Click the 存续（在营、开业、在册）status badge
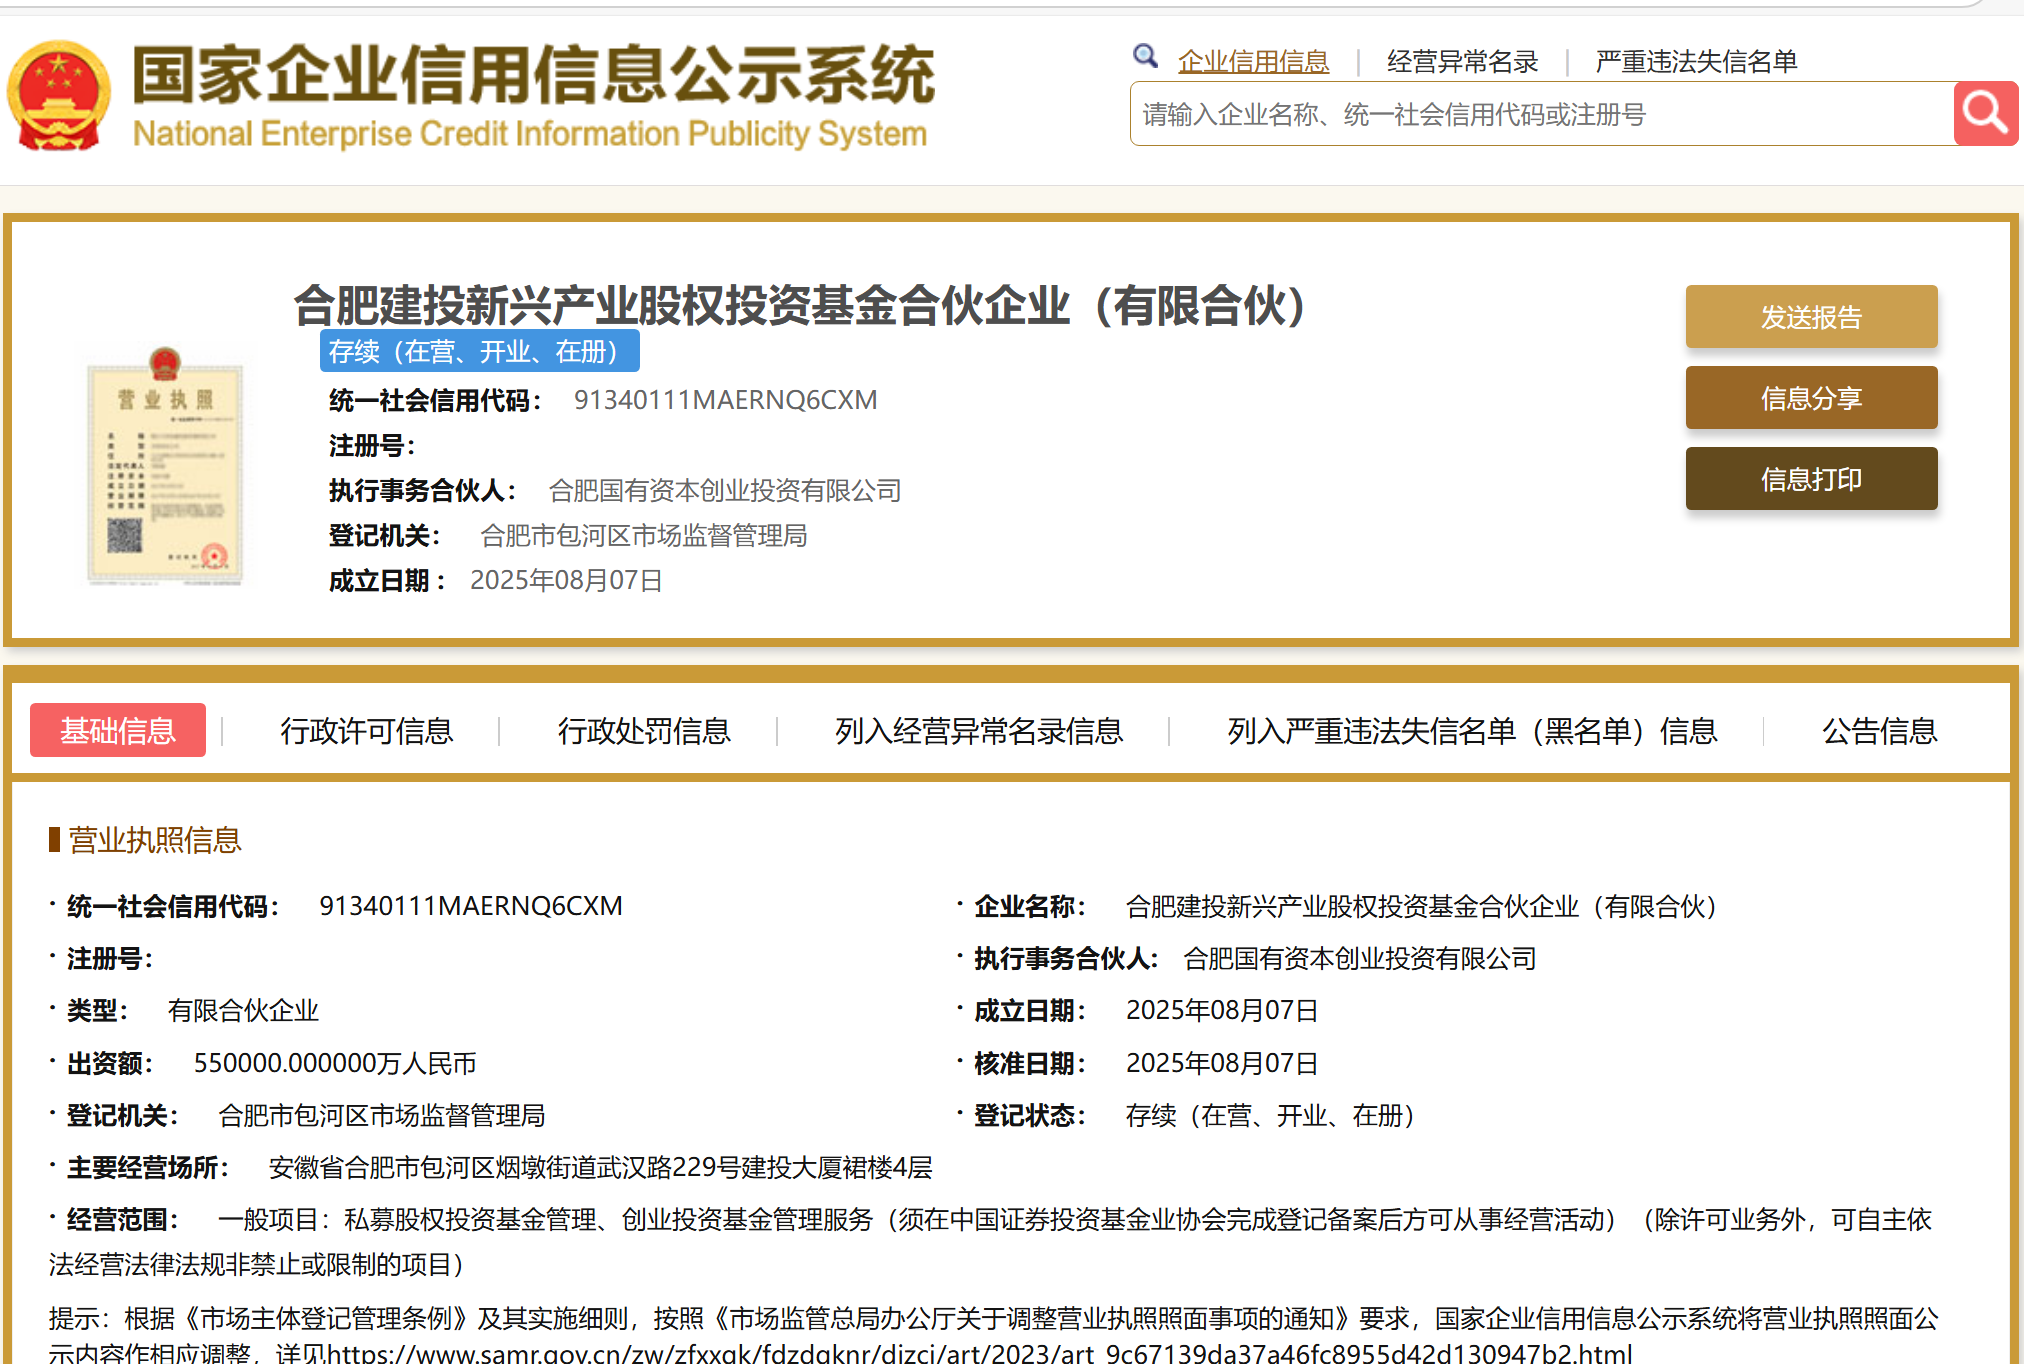Screen dimensions: 2024x1364 coord(479,352)
